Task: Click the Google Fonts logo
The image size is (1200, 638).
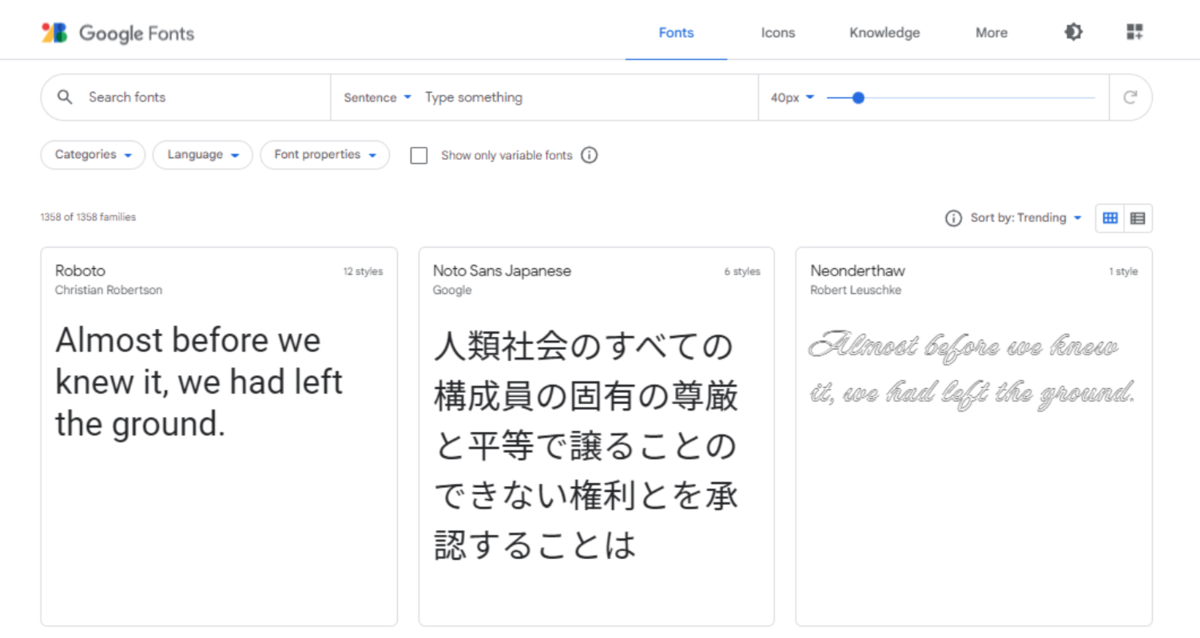Action: click(117, 33)
